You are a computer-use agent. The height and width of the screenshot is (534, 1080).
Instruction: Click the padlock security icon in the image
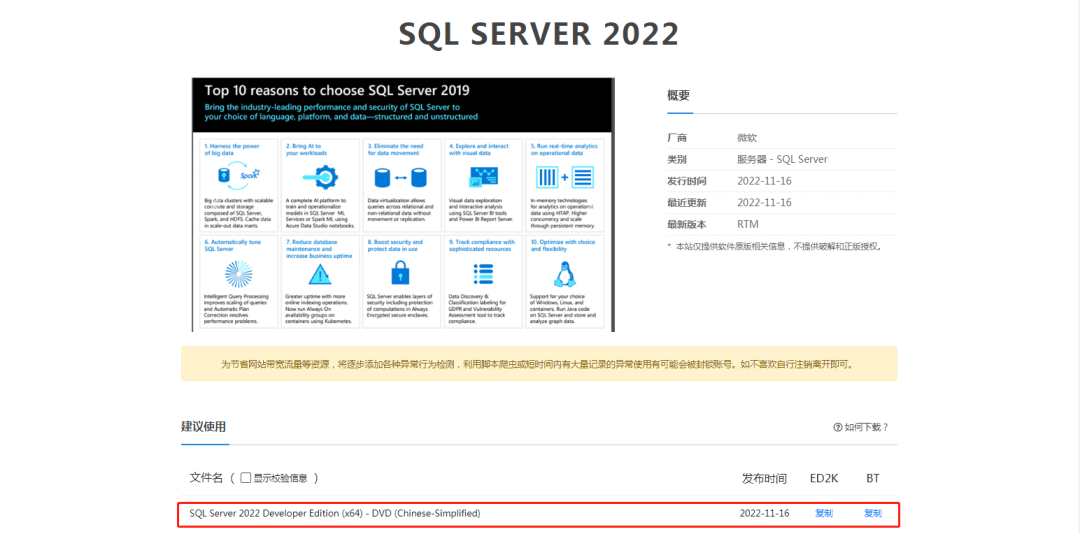[399, 274]
